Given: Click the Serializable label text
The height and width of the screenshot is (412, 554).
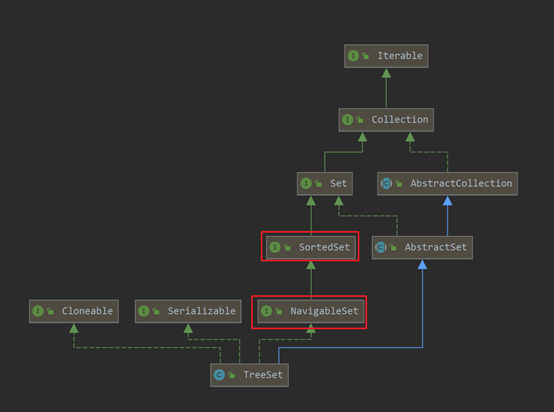Looking at the screenshot, I should 201,311.
